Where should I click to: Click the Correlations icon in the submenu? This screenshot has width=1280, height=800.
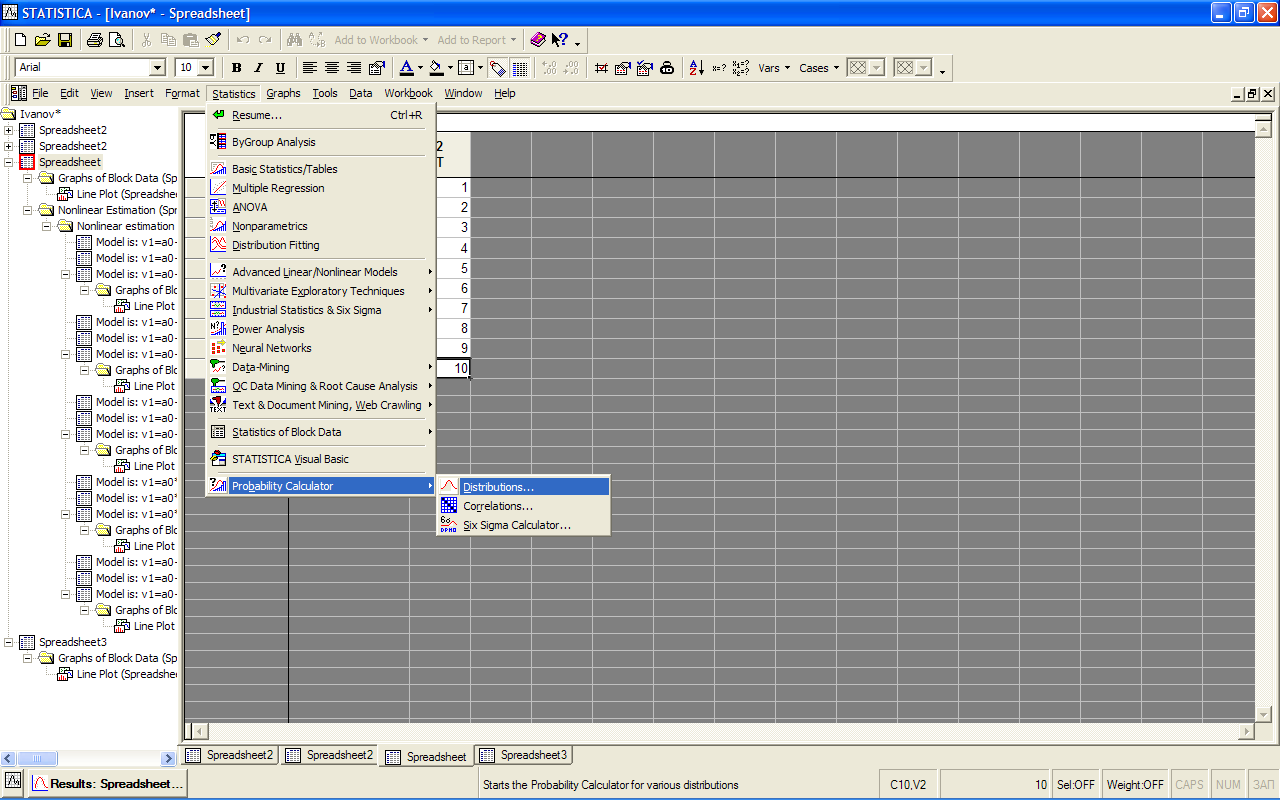[449, 506]
